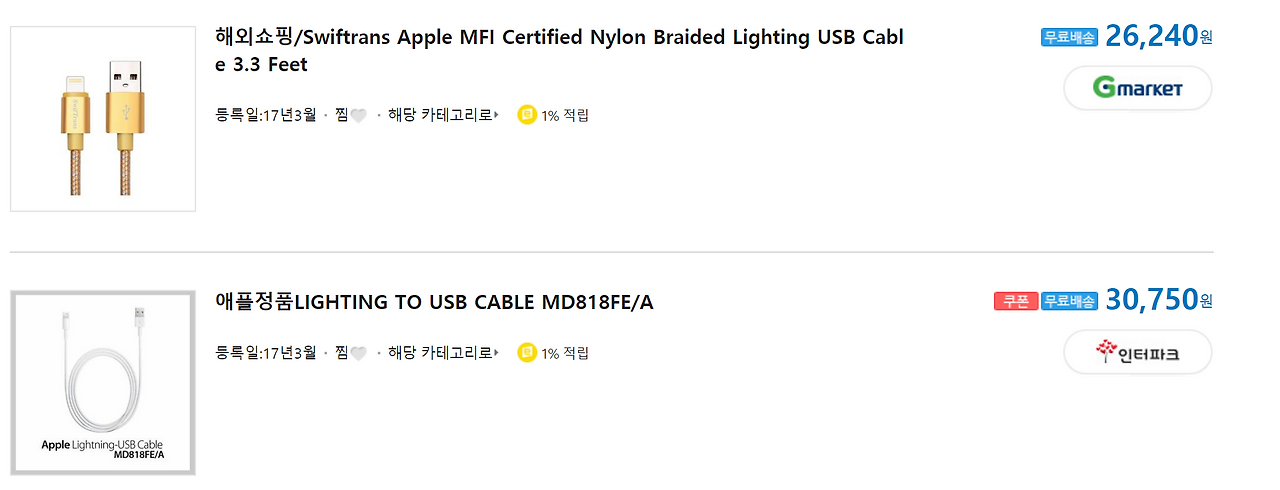1280x490 pixels.
Task: Click the free shipping badge beside 30,750원
Action: click(x=1069, y=301)
